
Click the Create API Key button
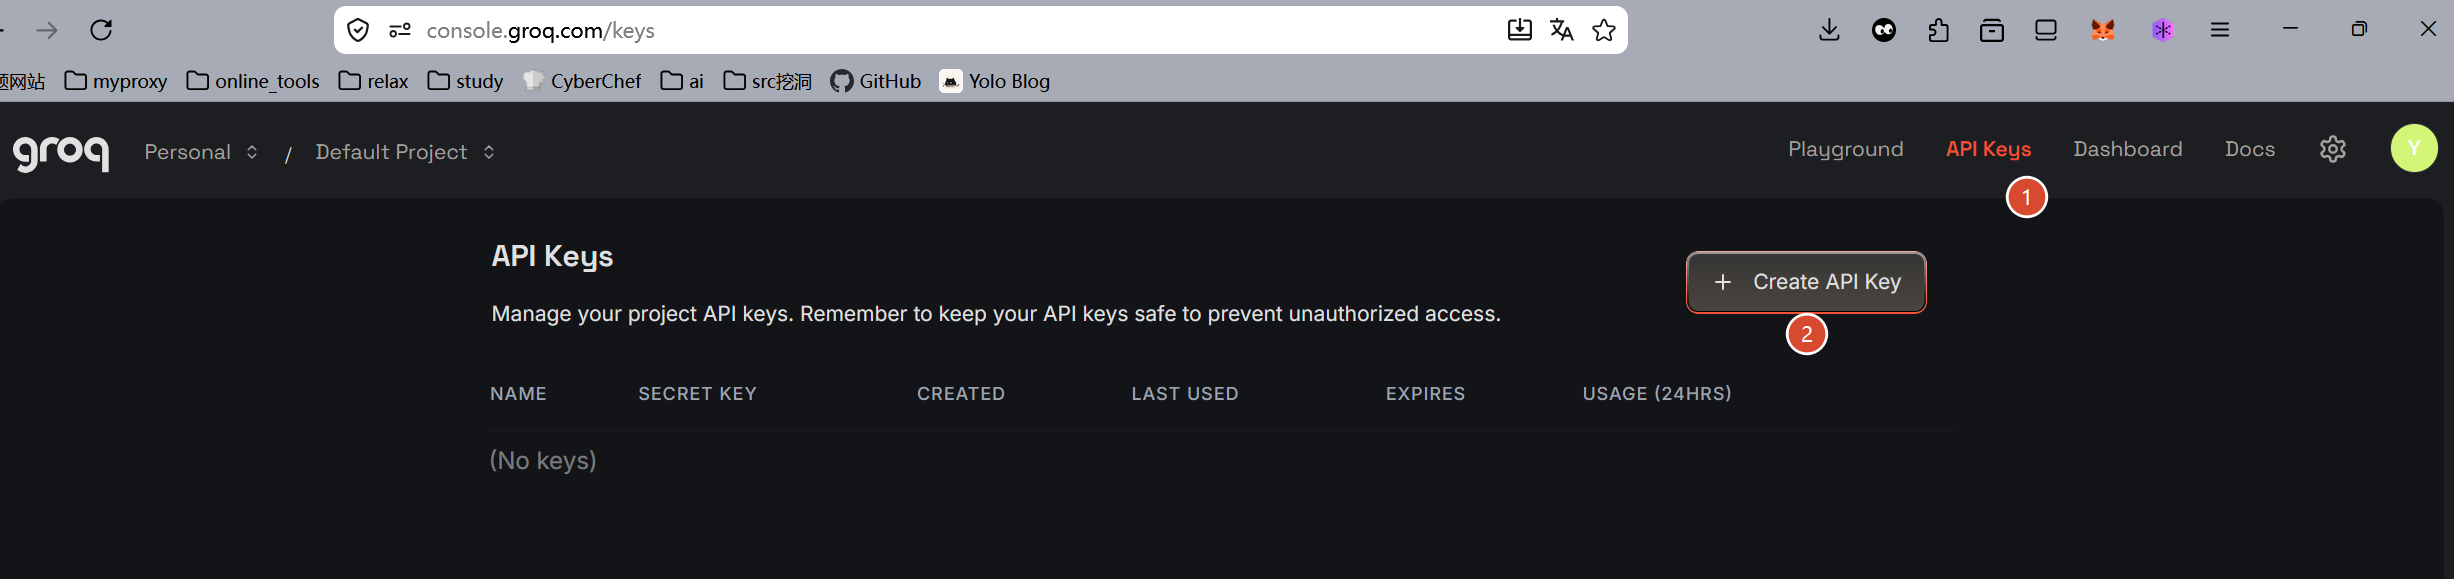1806,282
